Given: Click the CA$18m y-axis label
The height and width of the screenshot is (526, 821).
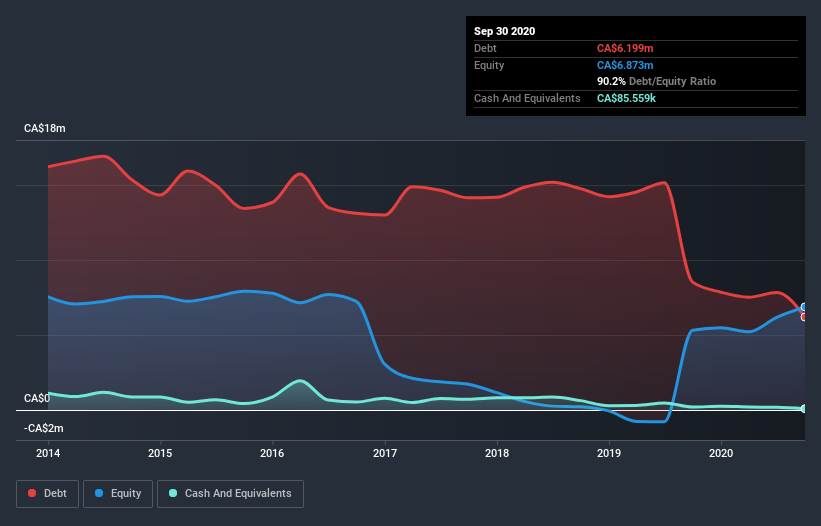Looking at the screenshot, I should pyautogui.click(x=45, y=128).
